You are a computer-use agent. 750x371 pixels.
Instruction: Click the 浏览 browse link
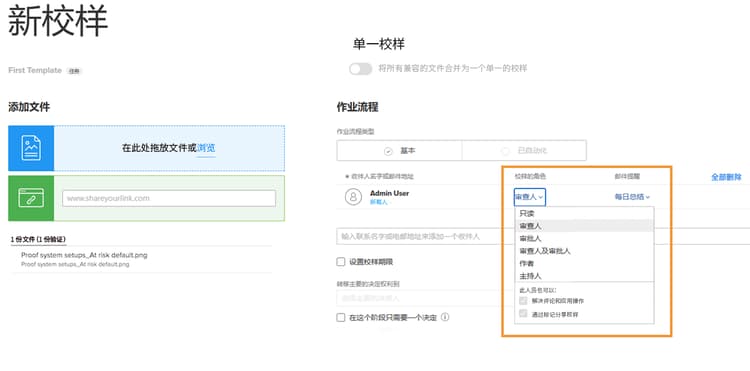click(206, 148)
